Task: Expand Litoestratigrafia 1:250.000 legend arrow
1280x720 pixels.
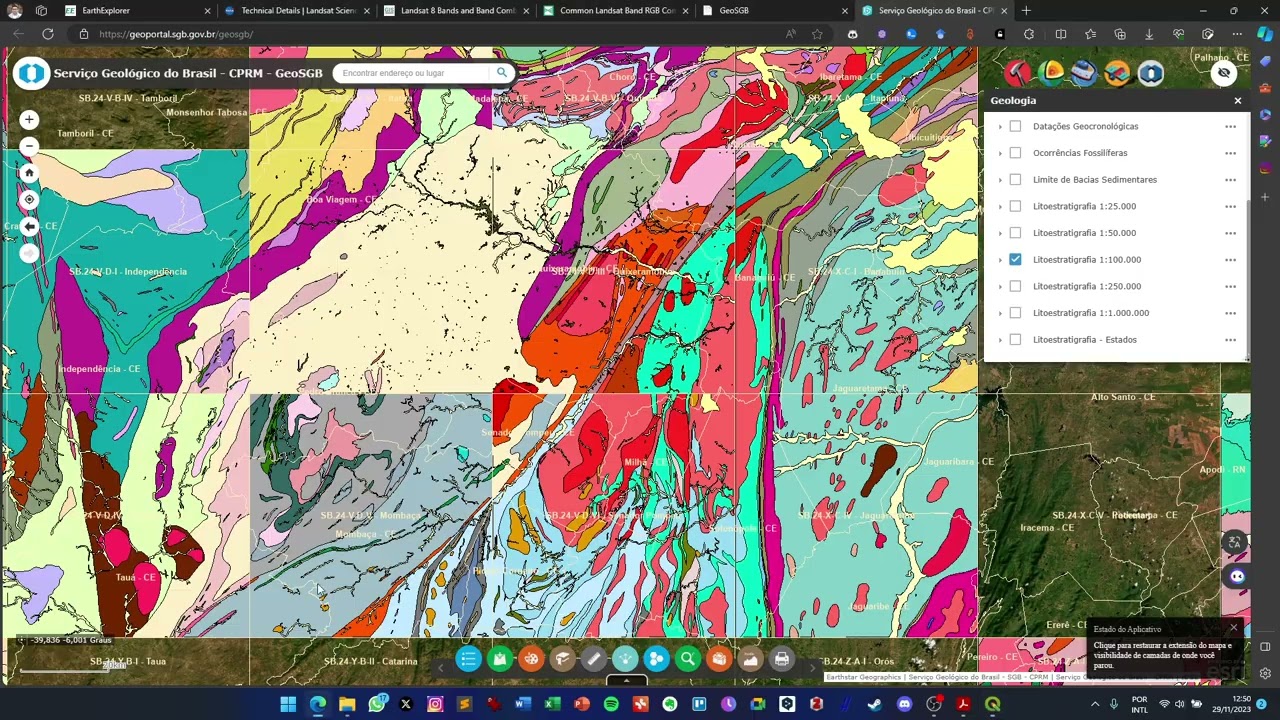Action: (1000, 287)
